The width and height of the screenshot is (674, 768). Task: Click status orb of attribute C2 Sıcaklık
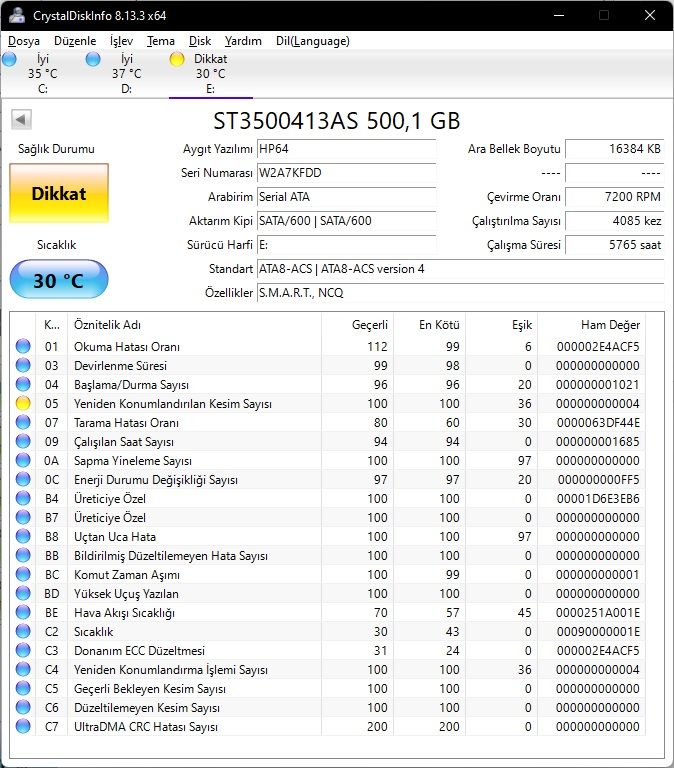(x=23, y=631)
